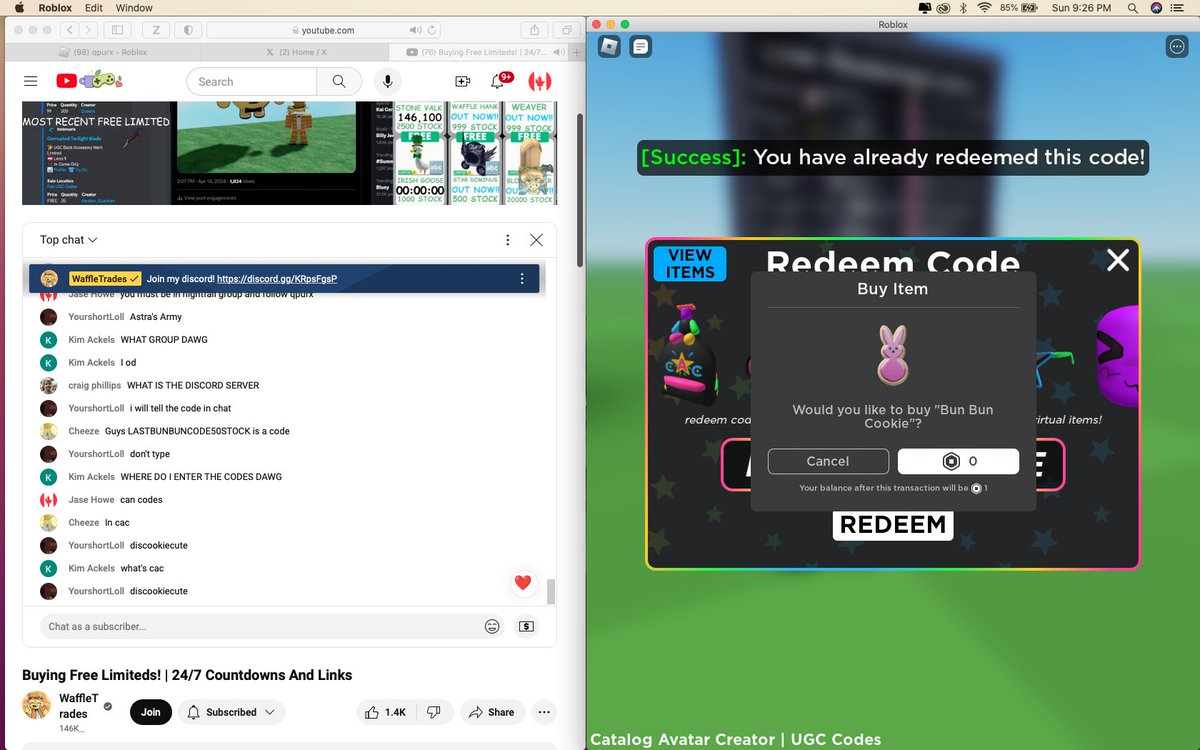Click the Join channel button
Screen dimensions: 1200x750
150,712
